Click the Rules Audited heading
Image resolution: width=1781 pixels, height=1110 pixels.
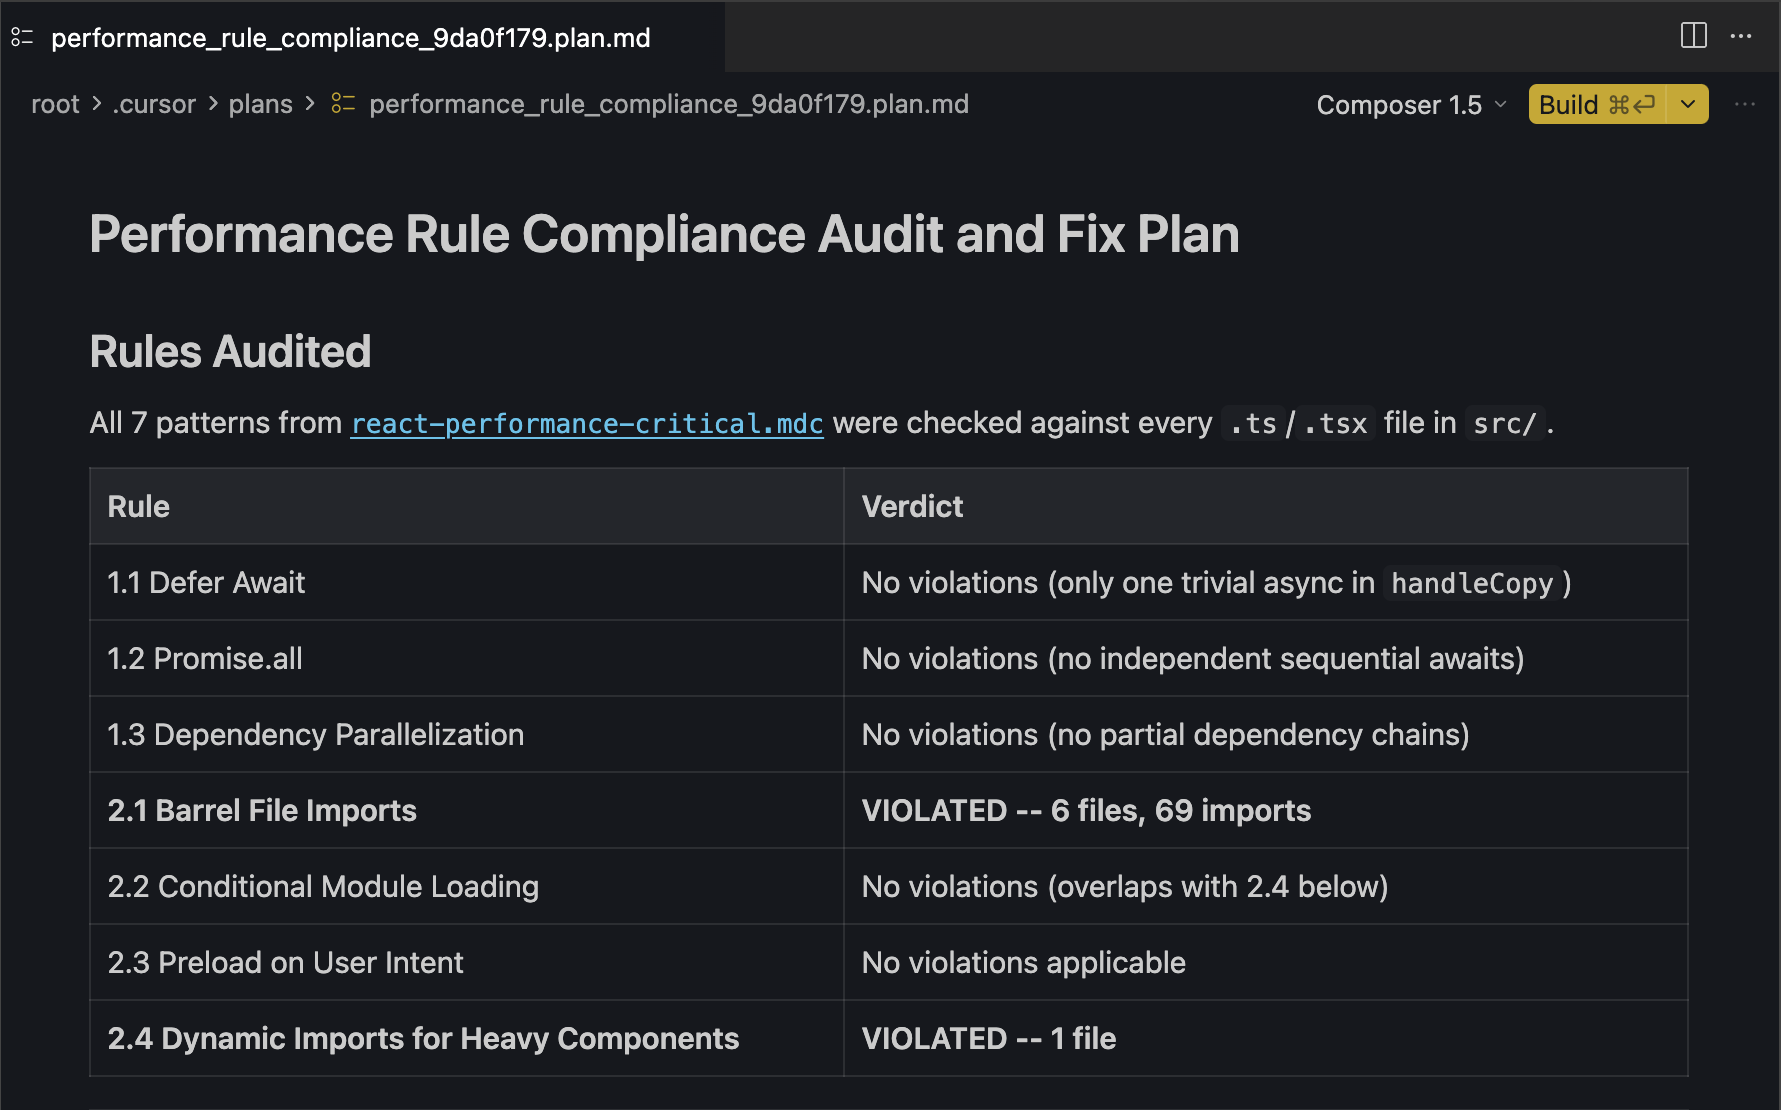(230, 352)
